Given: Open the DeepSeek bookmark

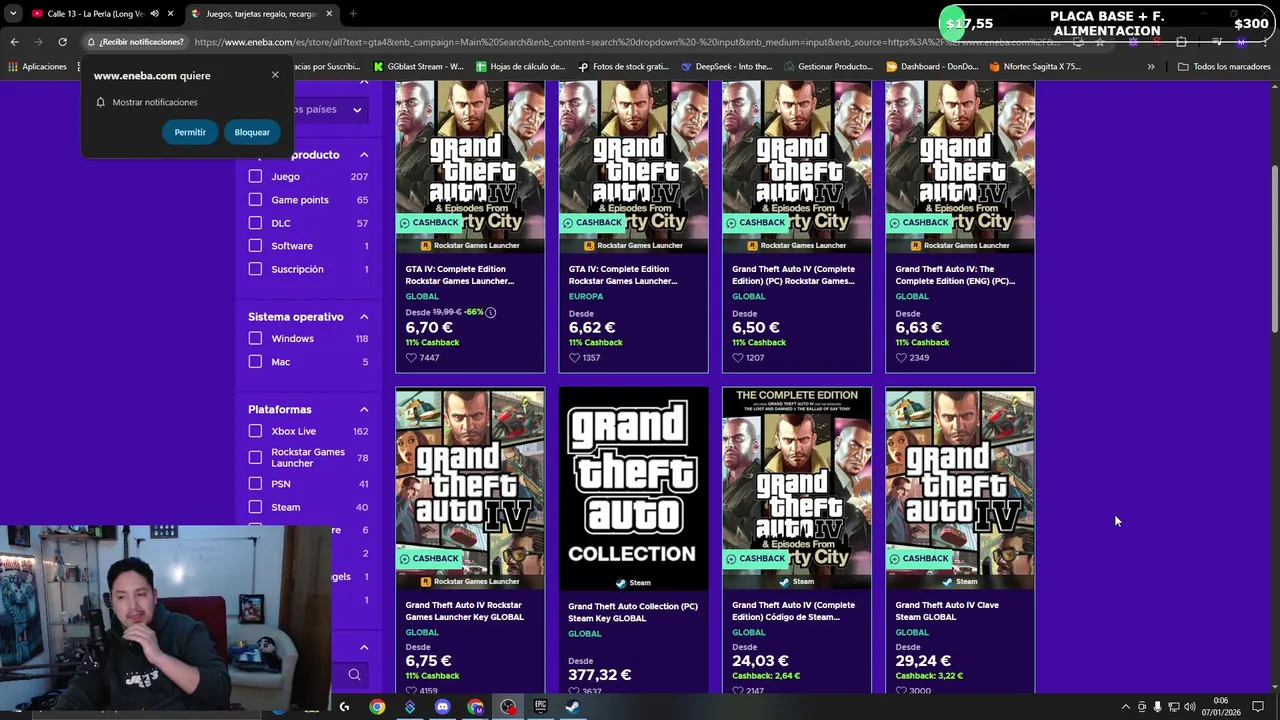Looking at the screenshot, I should [x=726, y=67].
